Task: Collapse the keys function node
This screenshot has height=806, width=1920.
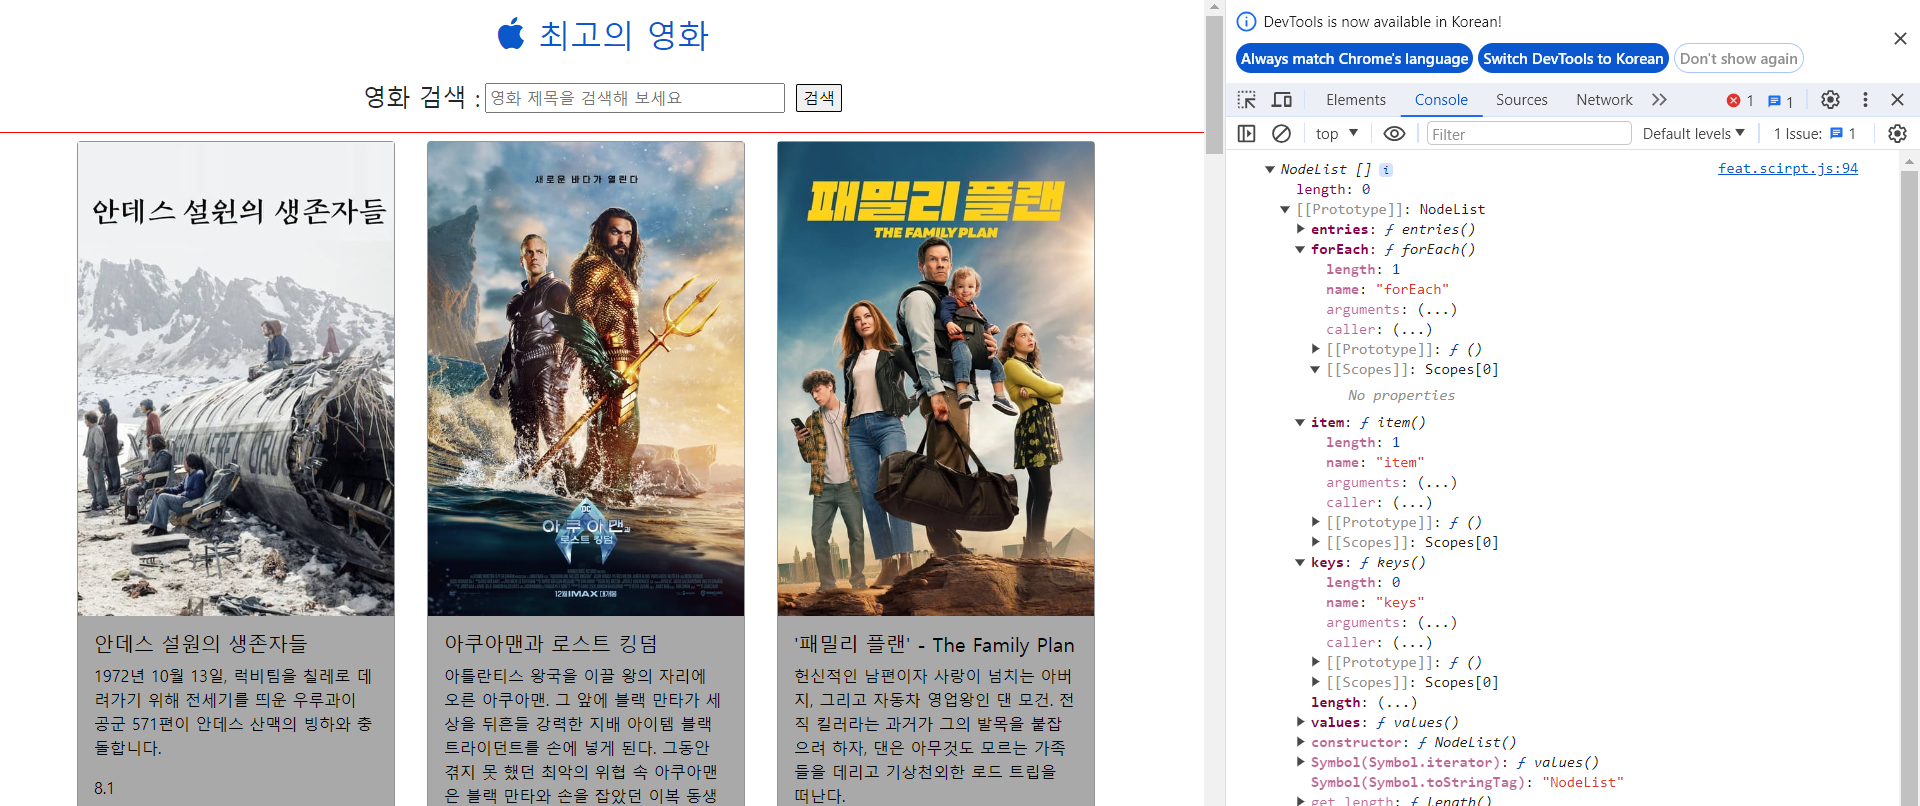Action: pos(1300,562)
